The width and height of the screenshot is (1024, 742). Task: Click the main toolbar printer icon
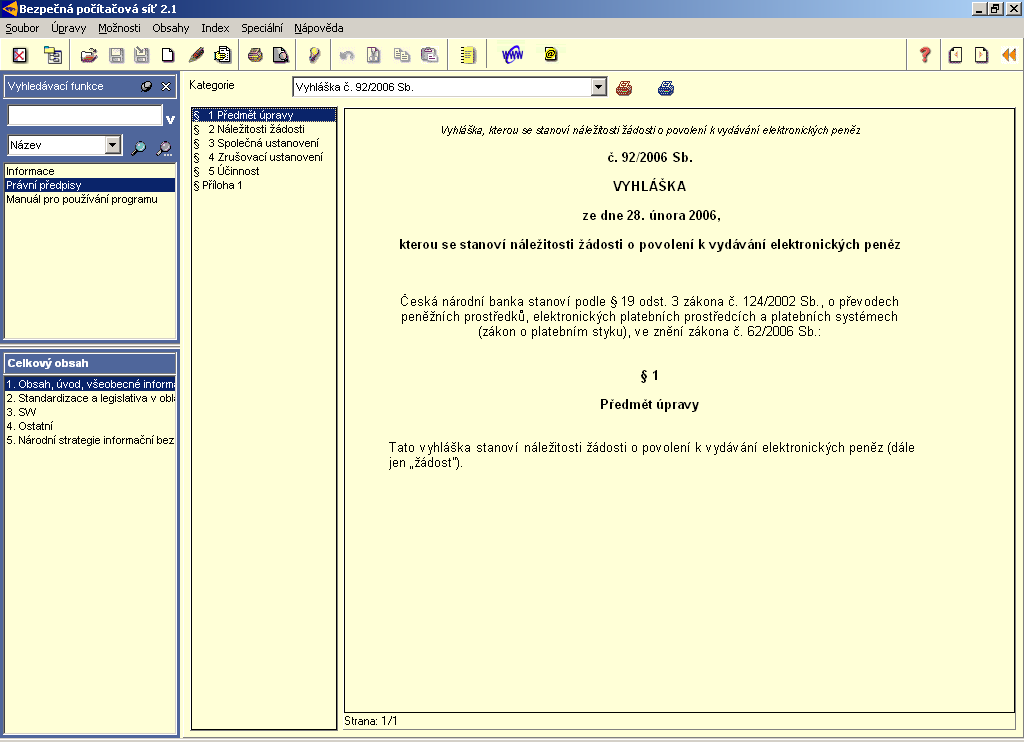(x=255, y=56)
